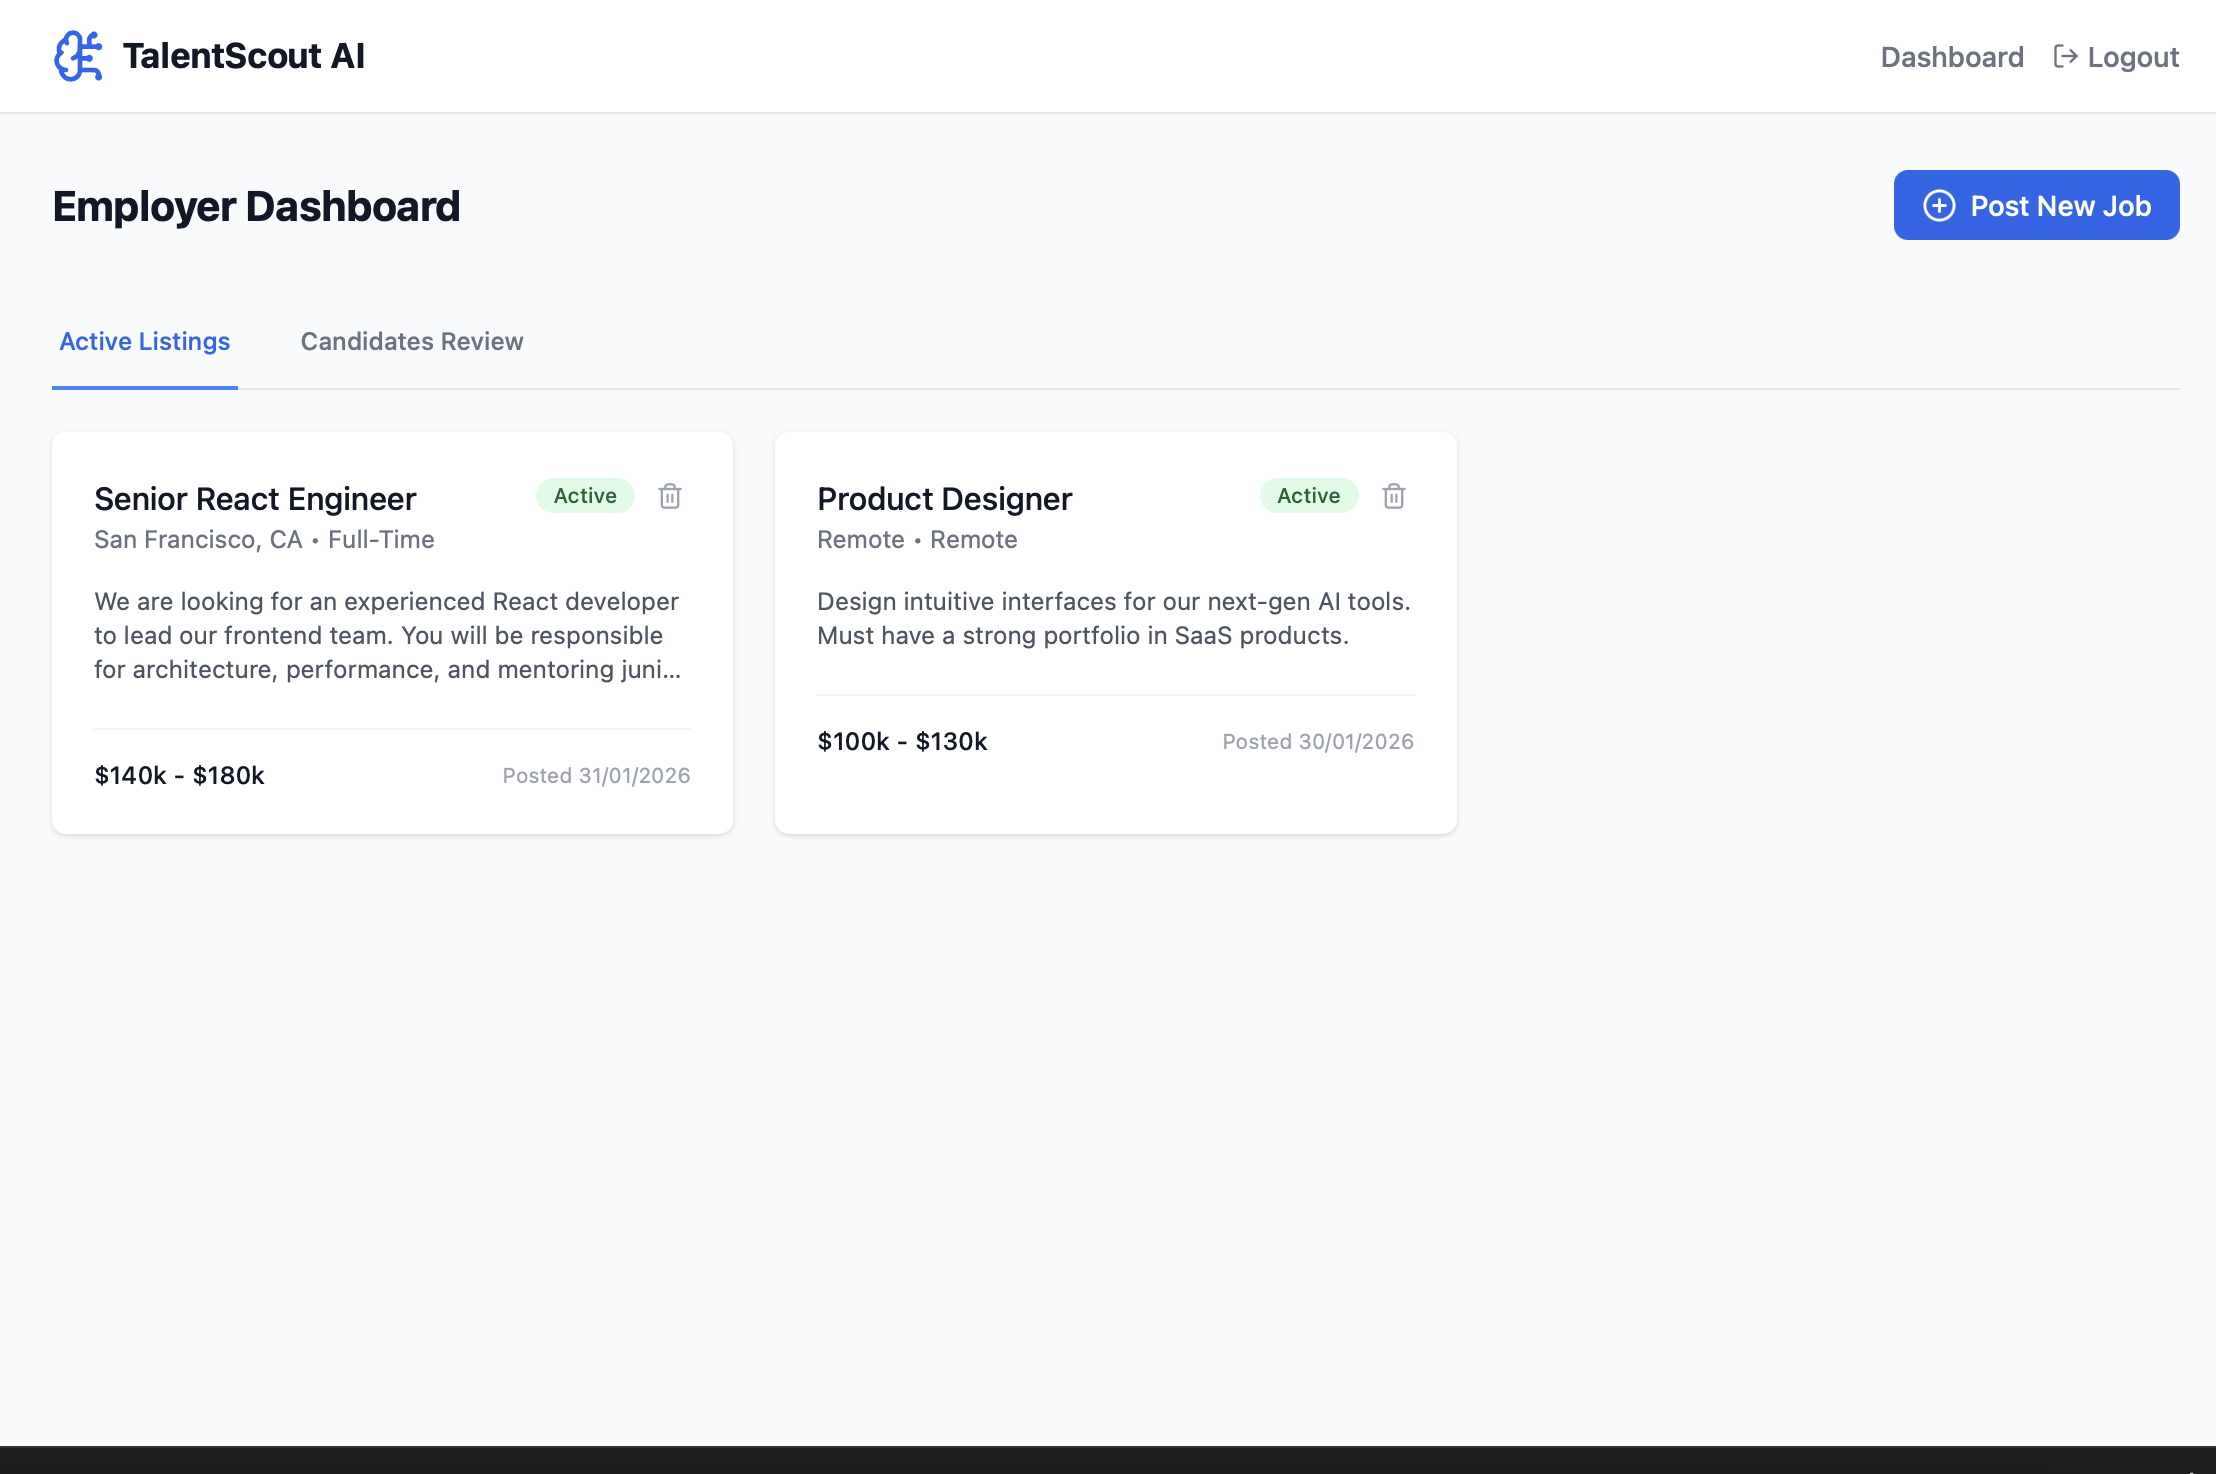The width and height of the screenshot is (2216, 1474).
Task: Open the Product Designer job title
Action: [944, 499]
